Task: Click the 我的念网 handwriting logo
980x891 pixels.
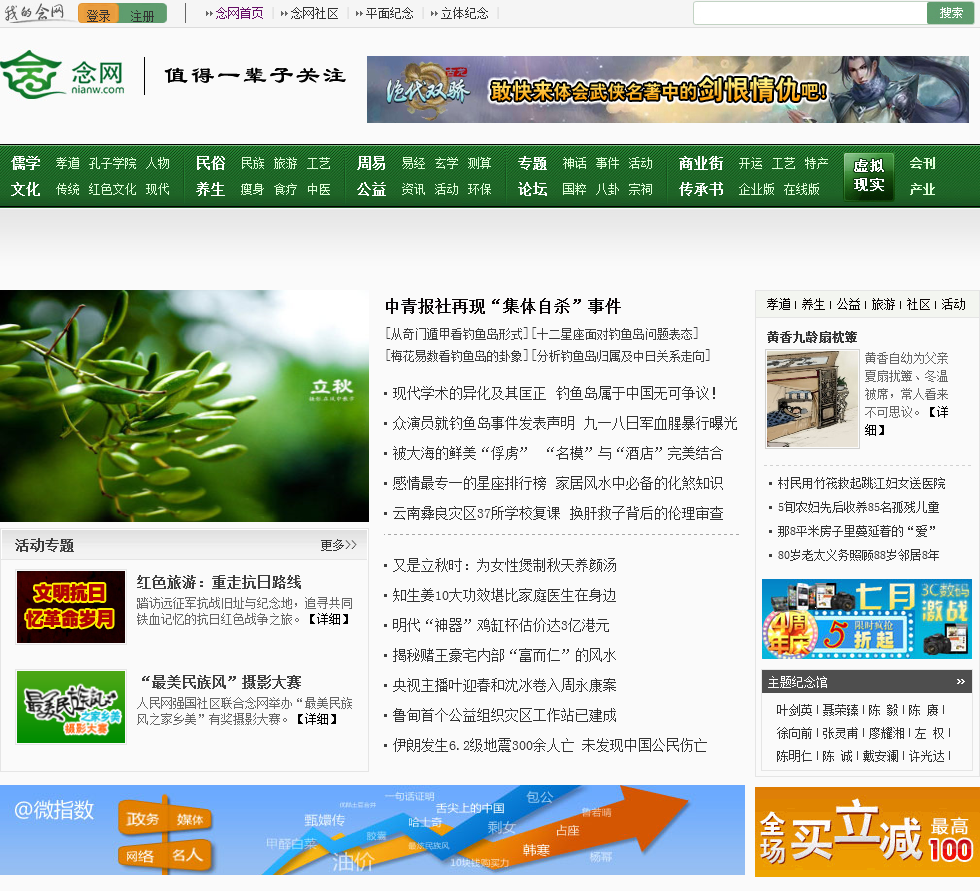Action: pos(34,12)
